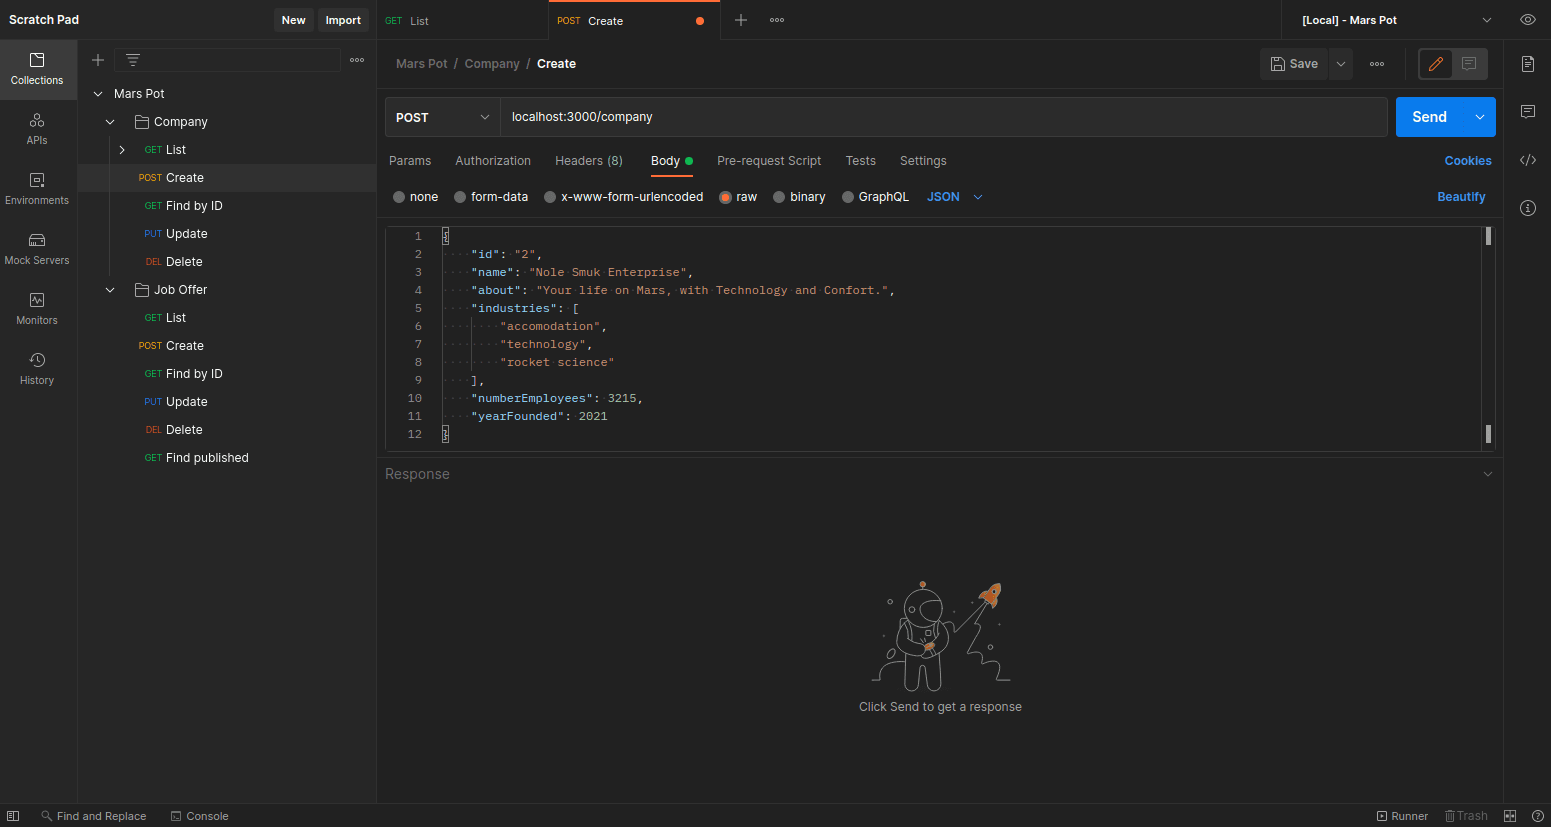Screen dimensions: 1551x827
Task: Click the collection filter icon
Action: click(133, 60)
